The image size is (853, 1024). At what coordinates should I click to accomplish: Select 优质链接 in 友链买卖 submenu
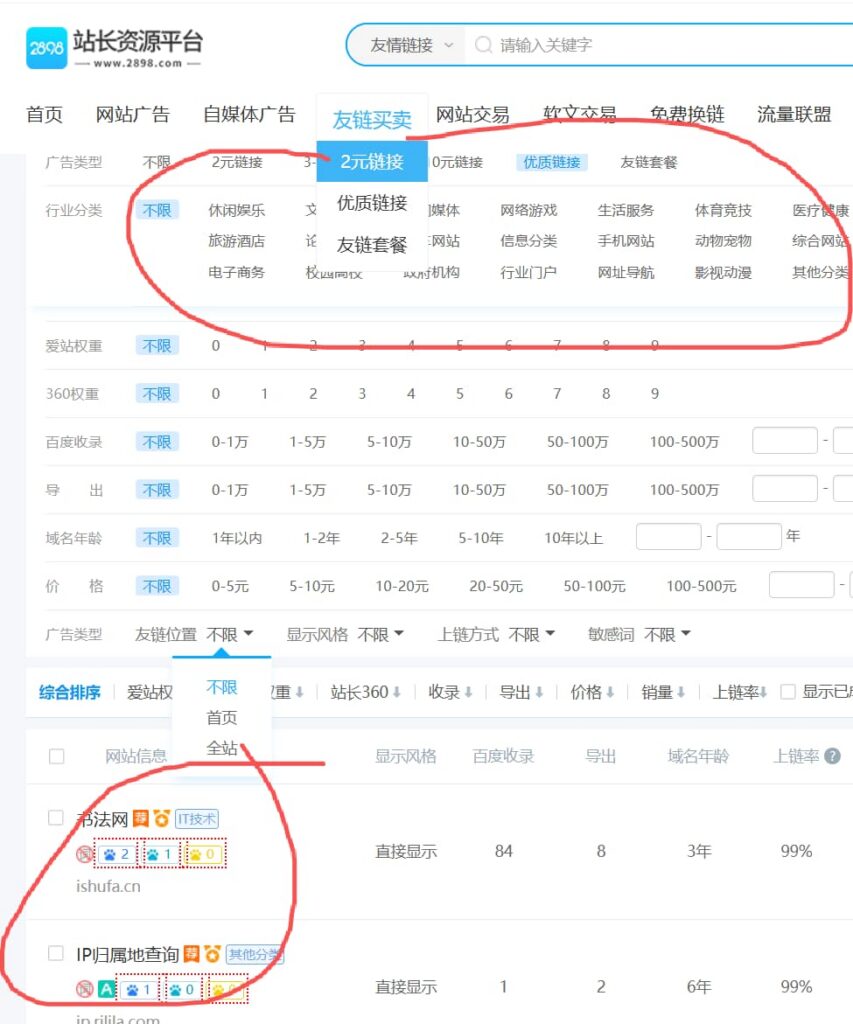click(372, 203)
